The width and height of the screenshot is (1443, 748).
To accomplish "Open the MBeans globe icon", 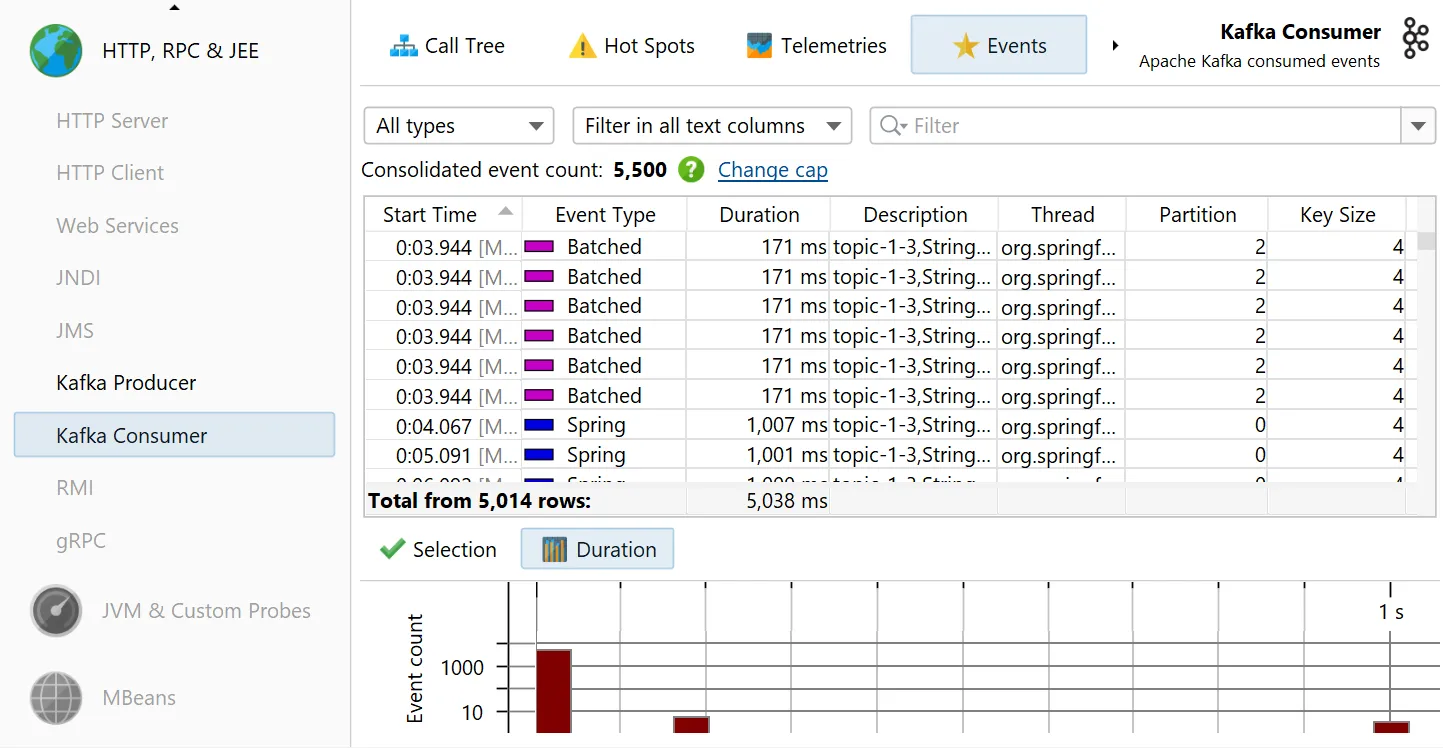I will pos(56,698).
